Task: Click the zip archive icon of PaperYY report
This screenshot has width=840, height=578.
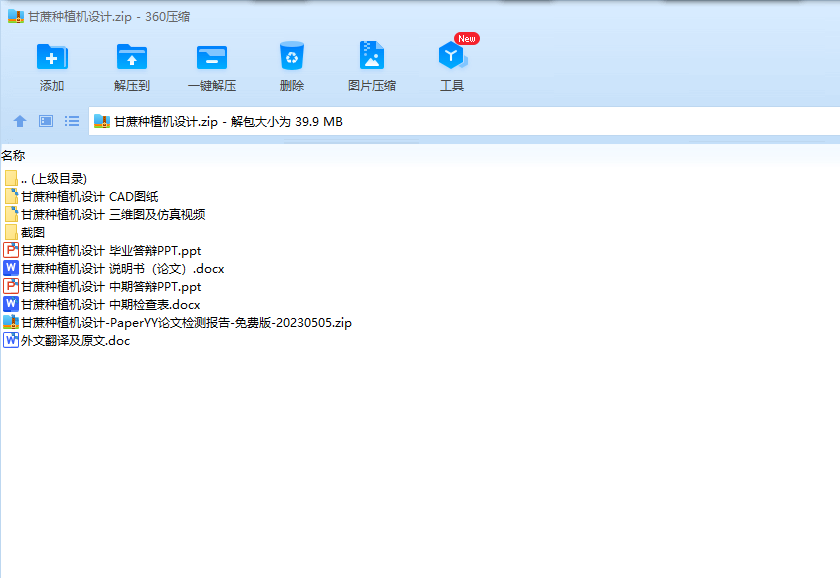Action: [11, 322]
